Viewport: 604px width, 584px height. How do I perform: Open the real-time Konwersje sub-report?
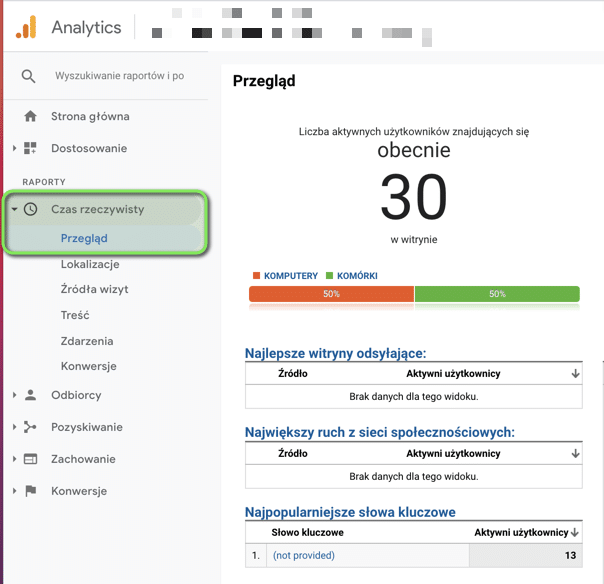tap(89, 366)
